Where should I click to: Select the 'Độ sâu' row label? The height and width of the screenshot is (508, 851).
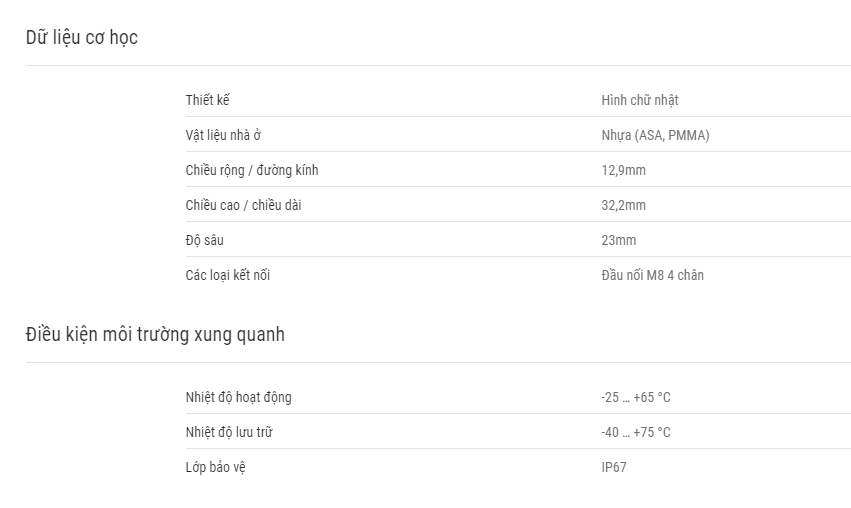205,240
